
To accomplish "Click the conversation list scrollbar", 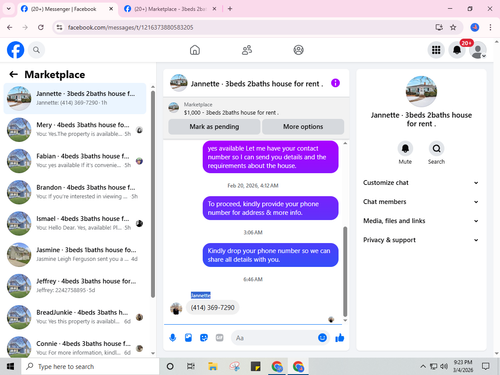I will click(153, 193).
